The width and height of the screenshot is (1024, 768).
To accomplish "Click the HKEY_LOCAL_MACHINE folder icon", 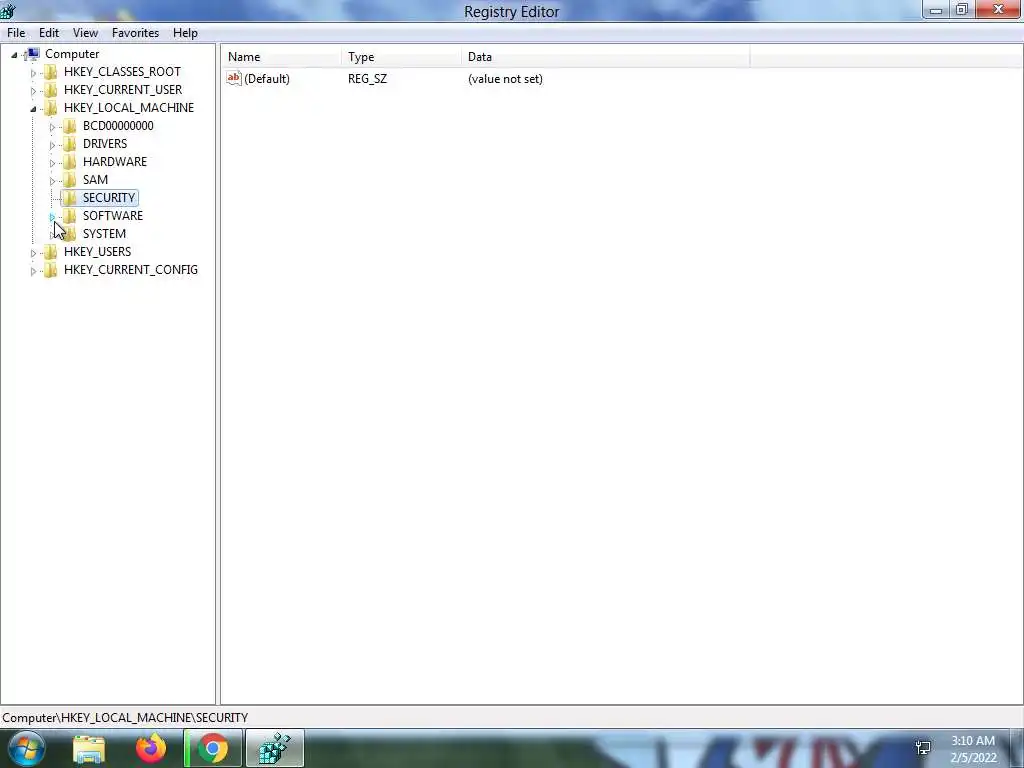I will pyautogui.click(x=51, y=108).
